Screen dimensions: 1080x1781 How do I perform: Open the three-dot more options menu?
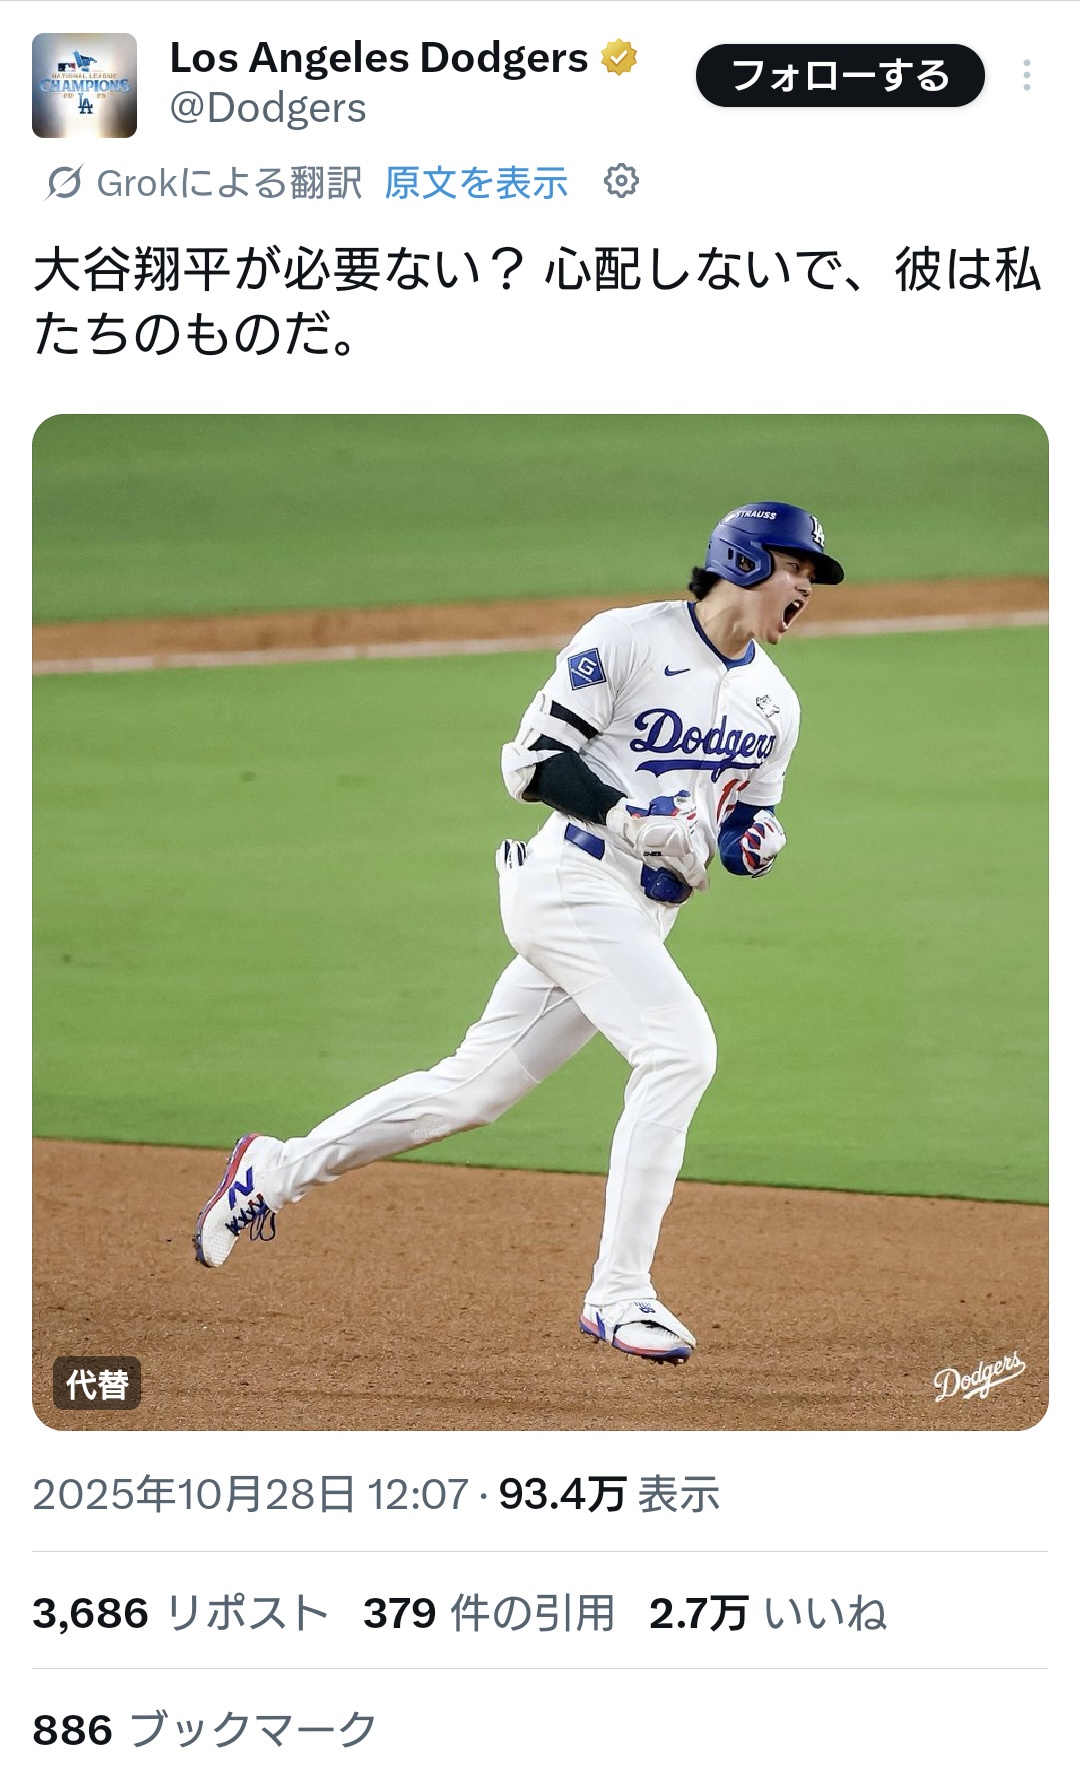click(1026, 76)
